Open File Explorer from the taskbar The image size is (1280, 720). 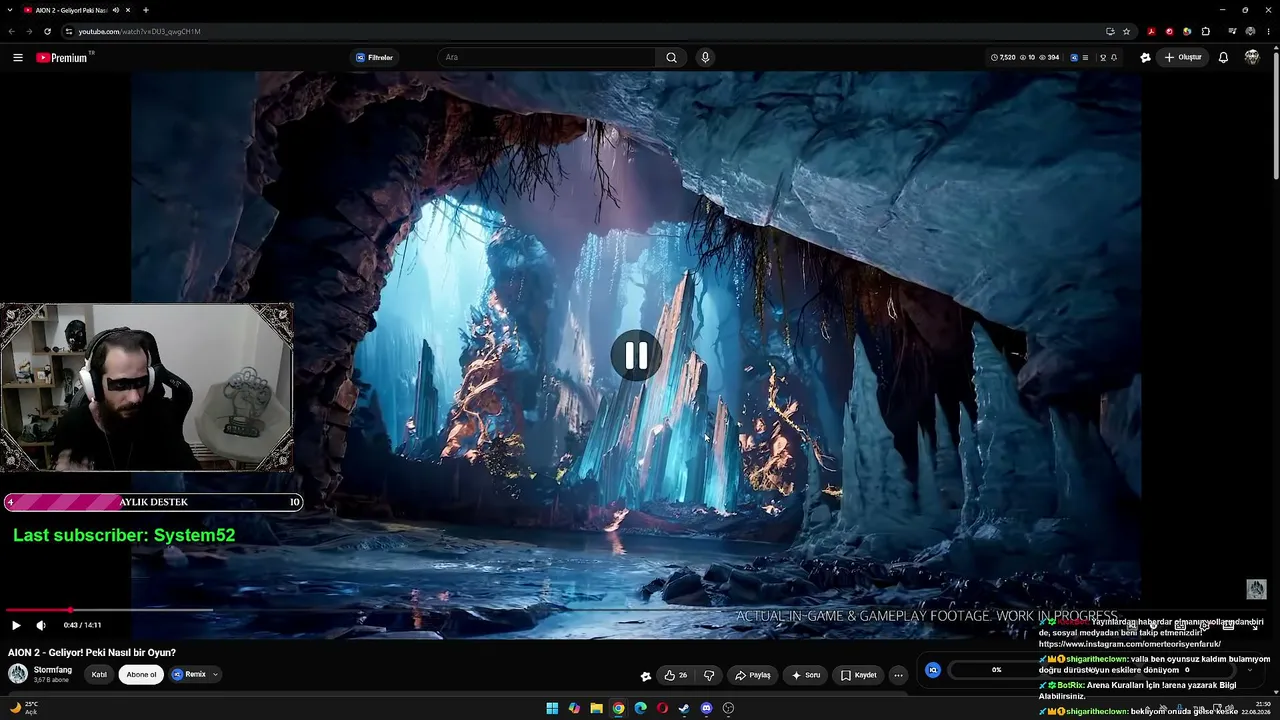click(596, 708)
